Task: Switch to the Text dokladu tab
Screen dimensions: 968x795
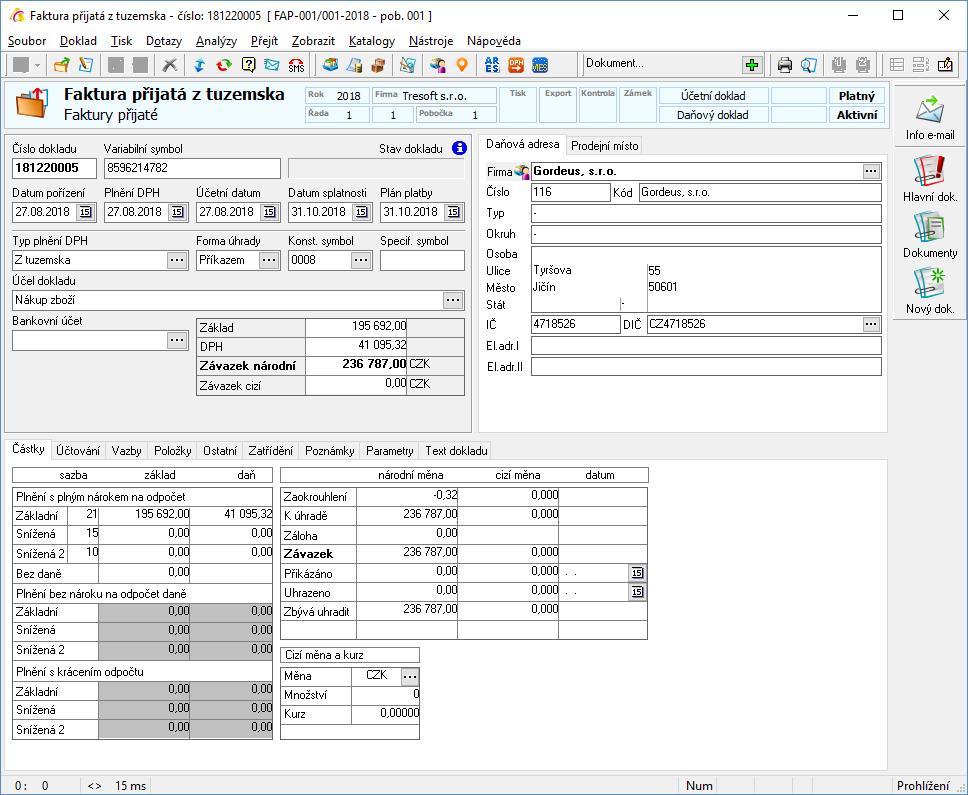Action: (x=456, y=451)
